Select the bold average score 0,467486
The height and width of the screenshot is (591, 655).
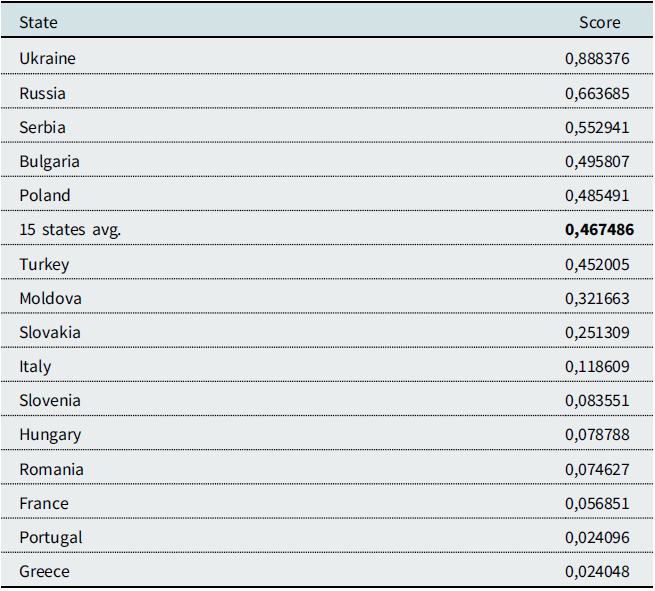tap(600, 230)
